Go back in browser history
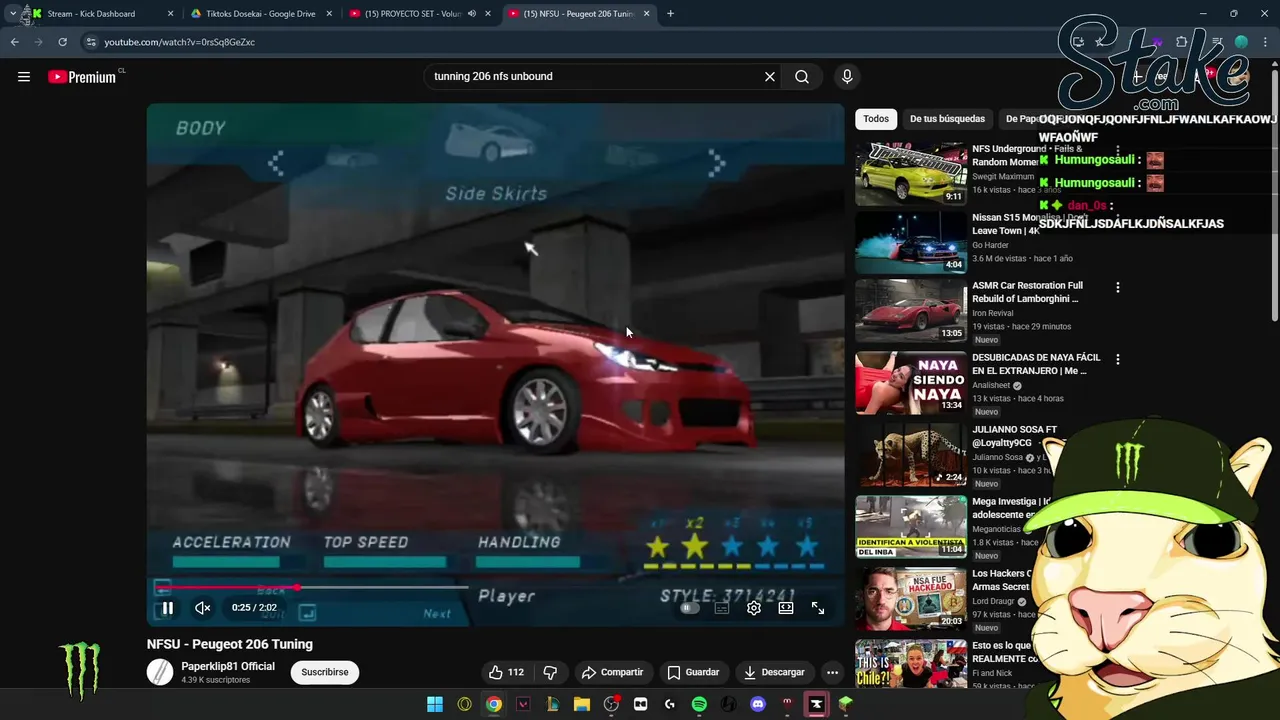The height and width of the screenshot is (720, 1280). coord(14,42)
